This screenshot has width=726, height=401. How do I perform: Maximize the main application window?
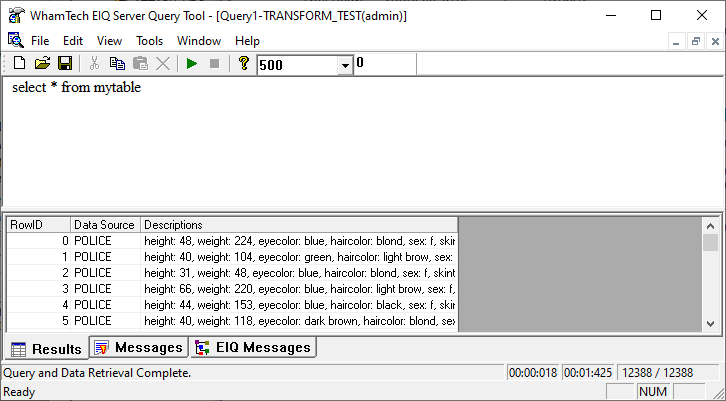(656, 15)
